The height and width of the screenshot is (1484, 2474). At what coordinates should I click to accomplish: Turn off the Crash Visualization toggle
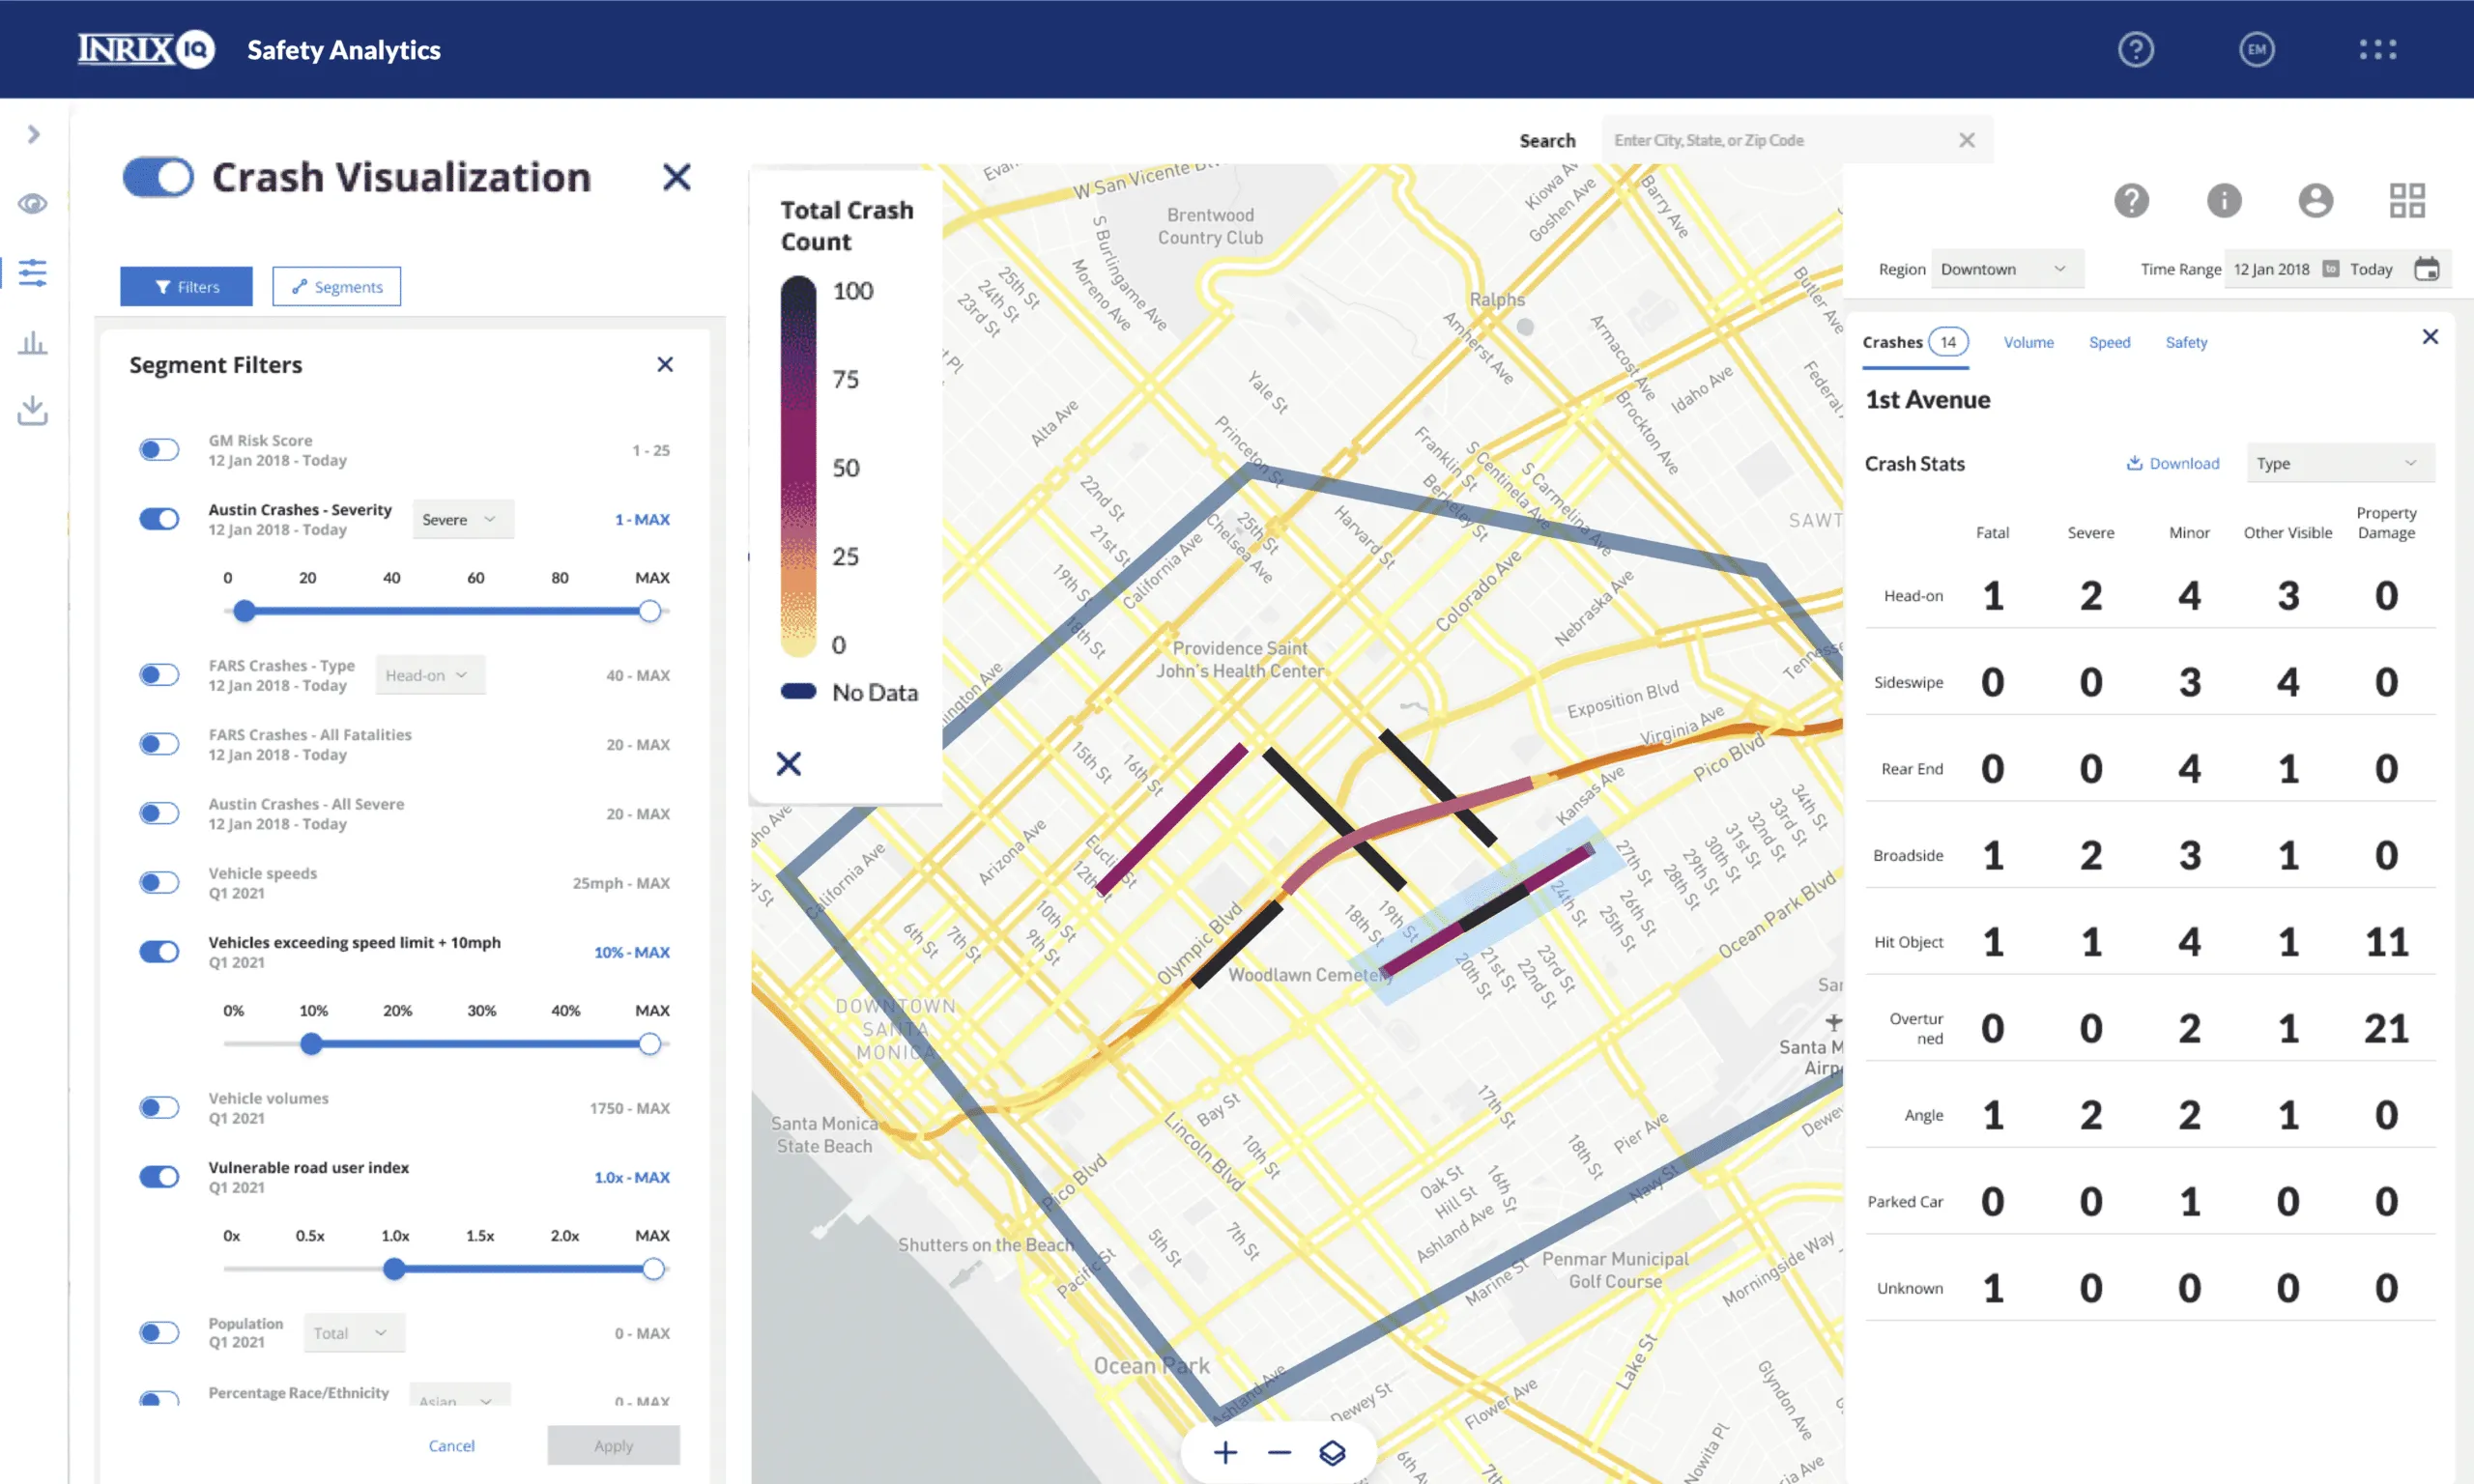click(x=158, y=177)
